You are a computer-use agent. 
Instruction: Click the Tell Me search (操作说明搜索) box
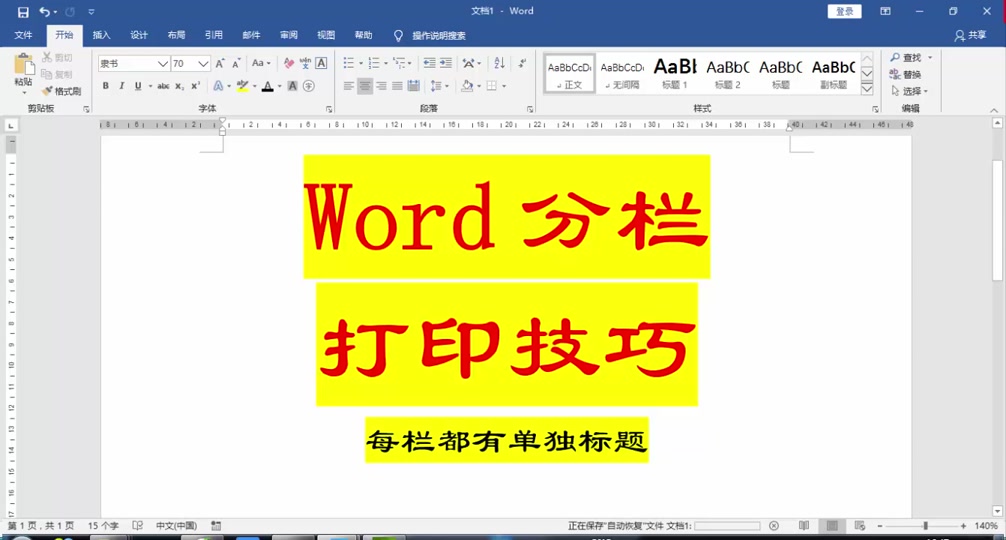[439, 36]
